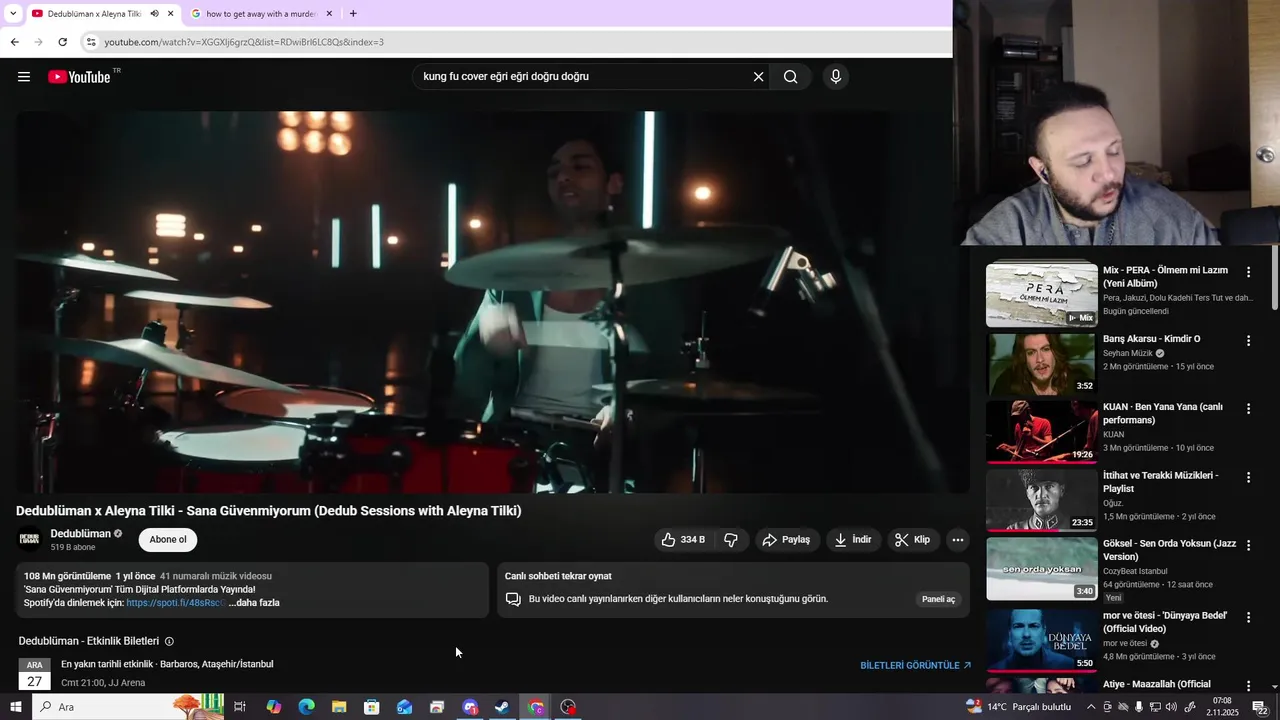1280x720 pixels.
Task: Open options menu for Barış Akarsu video
Action: (1248, 341)
